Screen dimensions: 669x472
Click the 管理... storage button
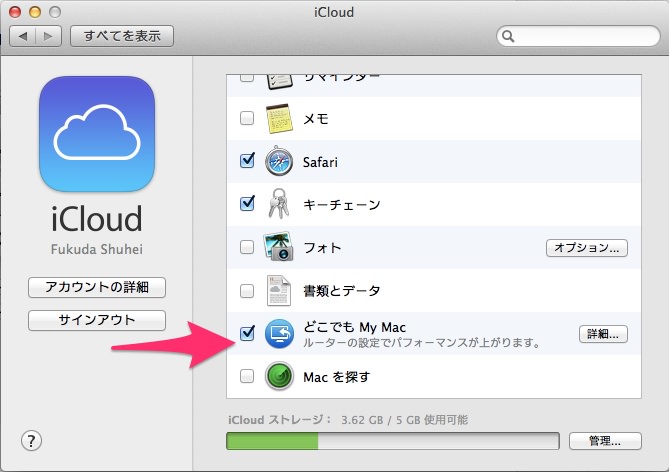(605, 441)
